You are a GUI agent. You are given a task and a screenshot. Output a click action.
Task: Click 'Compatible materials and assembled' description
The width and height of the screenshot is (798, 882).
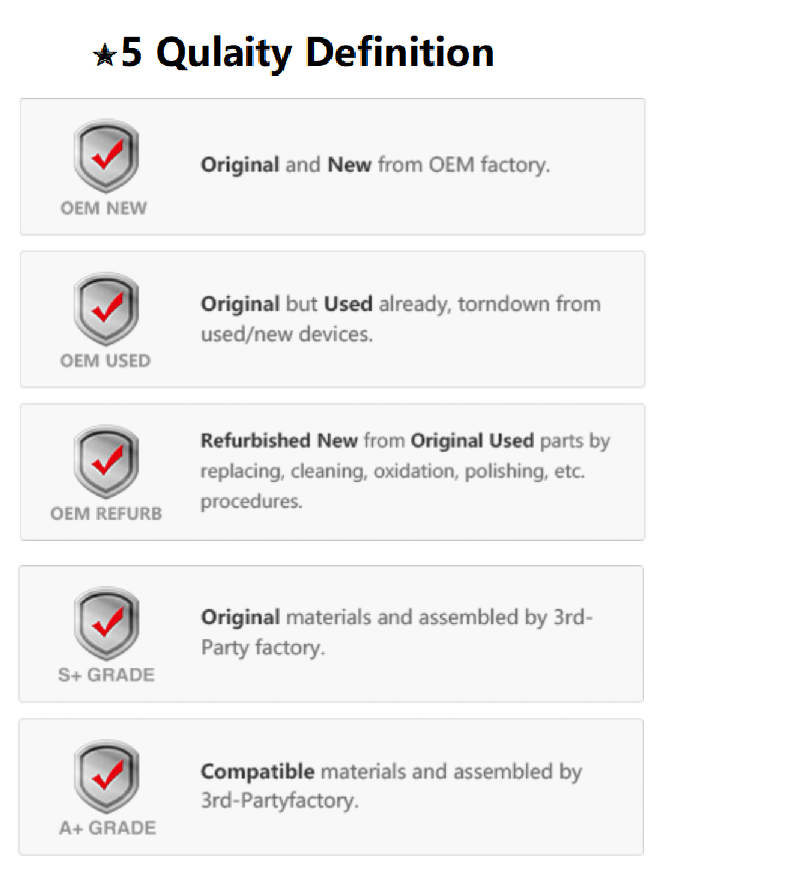pyautogui.click(x=391, y=786)
